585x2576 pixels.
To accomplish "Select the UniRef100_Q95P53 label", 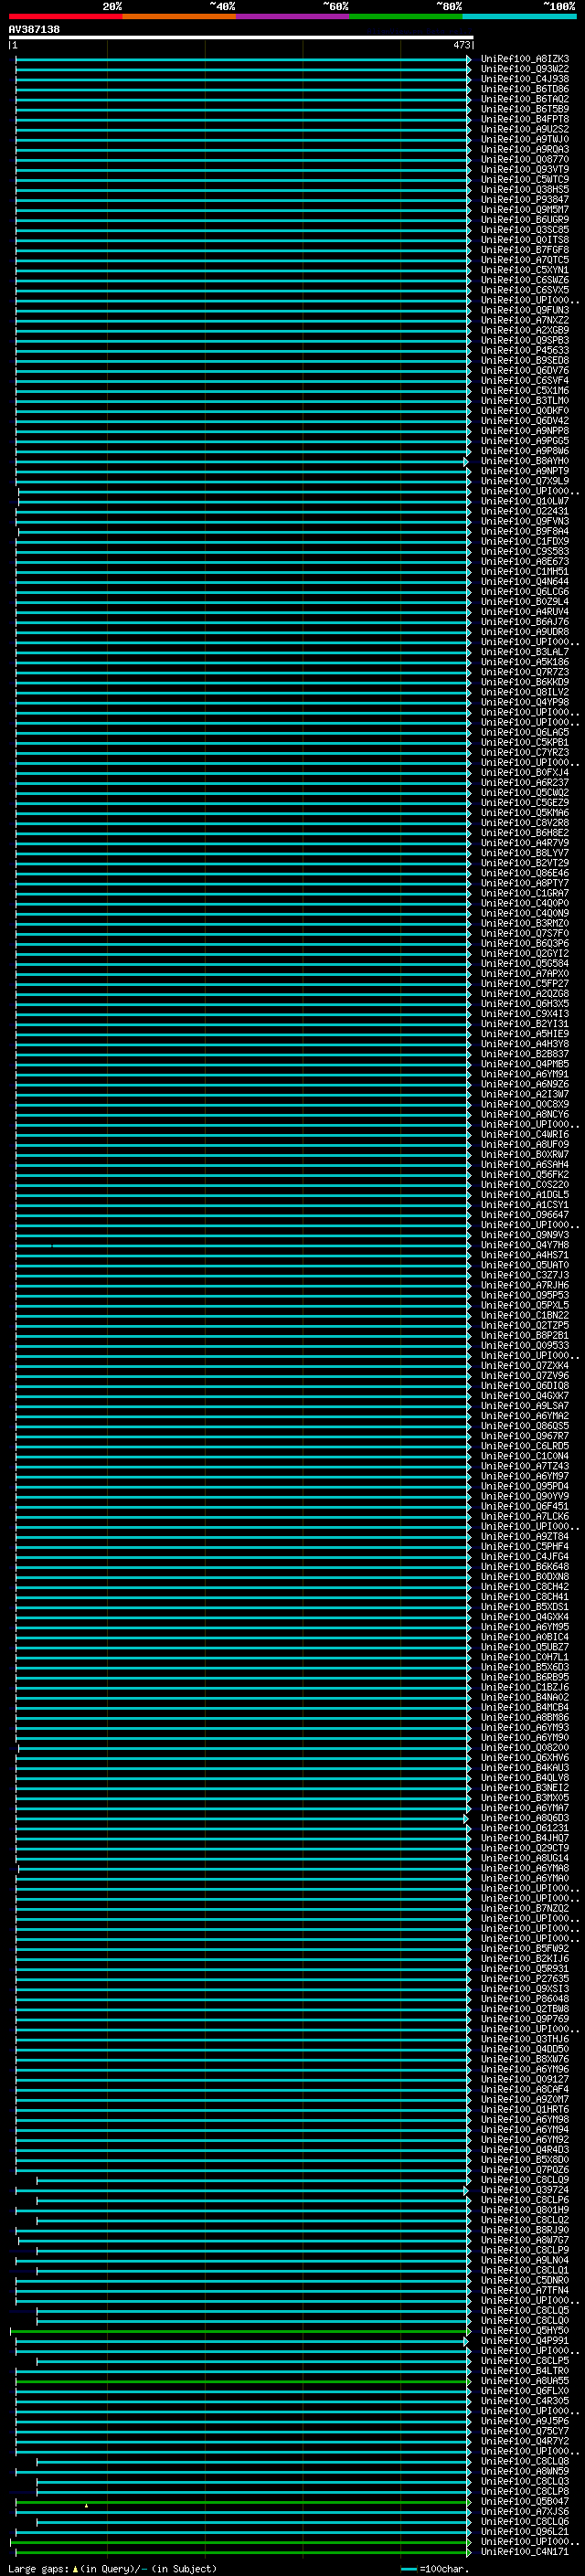I will coord(525,1294).
